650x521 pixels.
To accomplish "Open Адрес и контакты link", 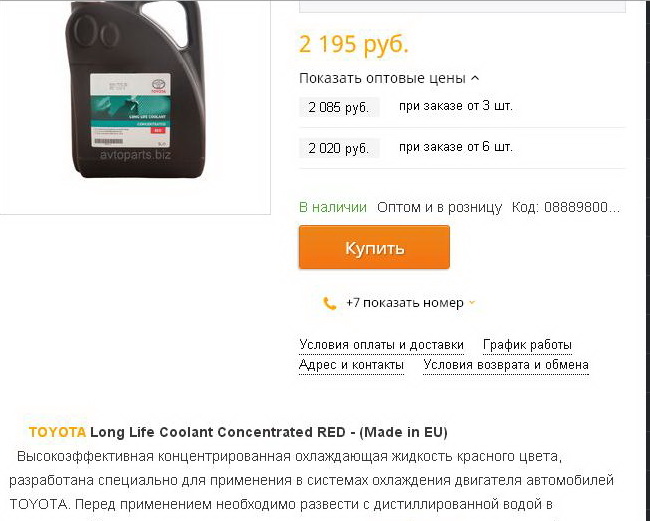I will point(351,365).
